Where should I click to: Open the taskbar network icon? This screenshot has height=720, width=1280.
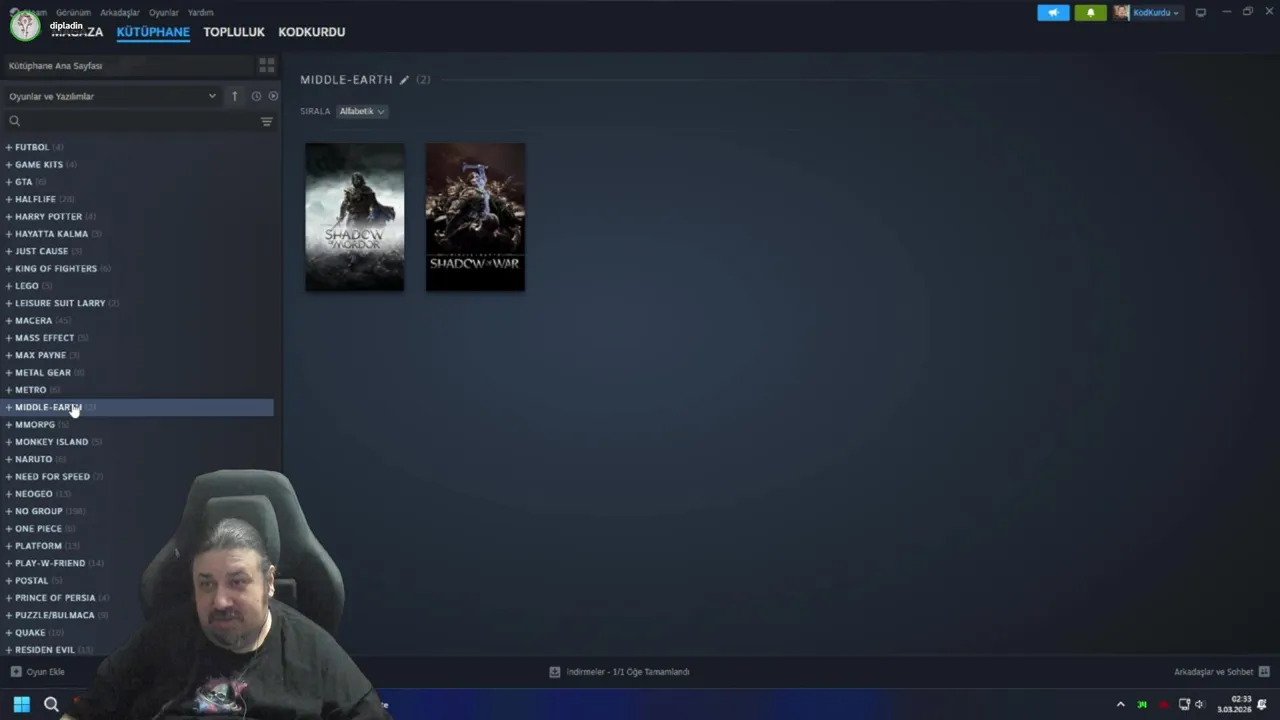[x=1185, y=705]
